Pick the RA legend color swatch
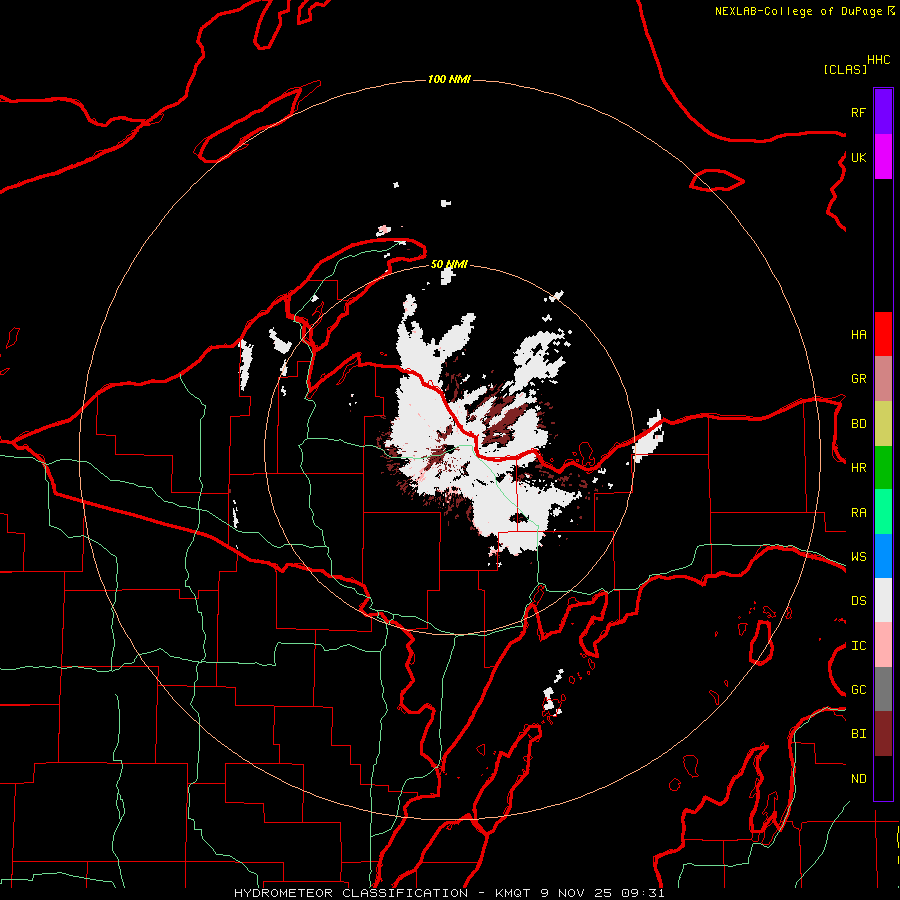Screen dimensions: 900x900 point(883,512)
